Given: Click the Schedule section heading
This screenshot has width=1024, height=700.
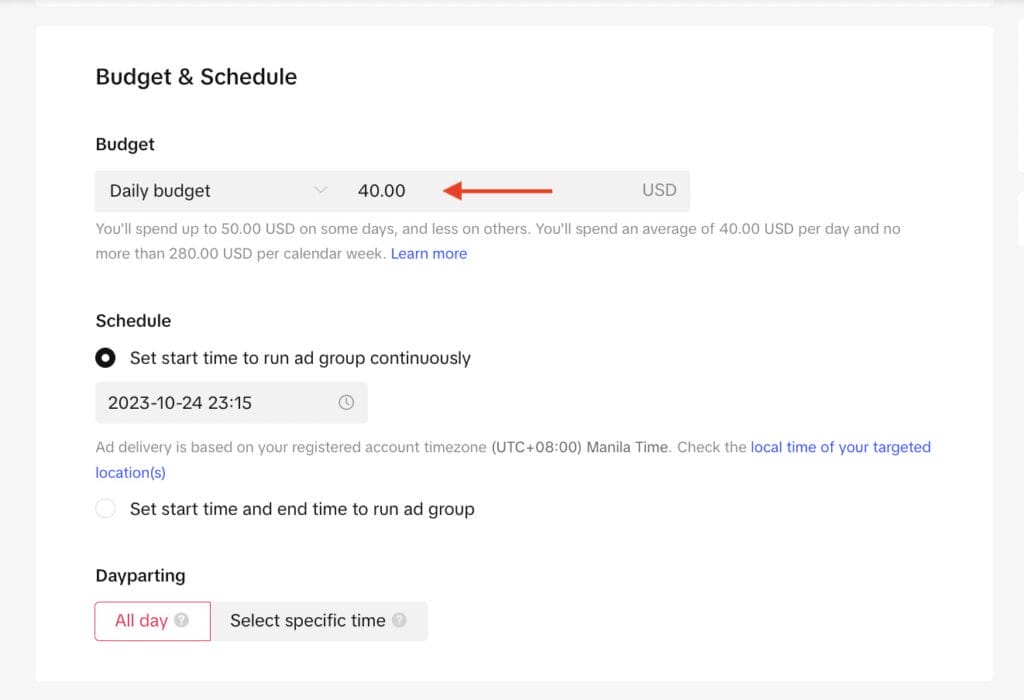Looking at the screenshot, I should pyautogui.click(x=133, y=320).
